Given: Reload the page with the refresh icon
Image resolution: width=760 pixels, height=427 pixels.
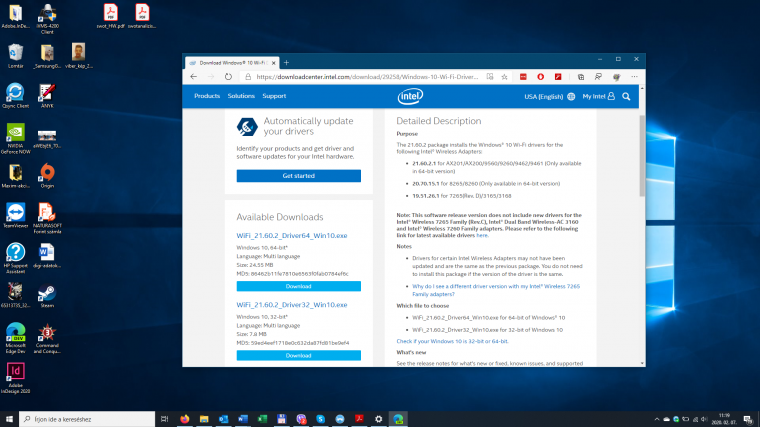Looking at the screenshot, I should (228, 77).
